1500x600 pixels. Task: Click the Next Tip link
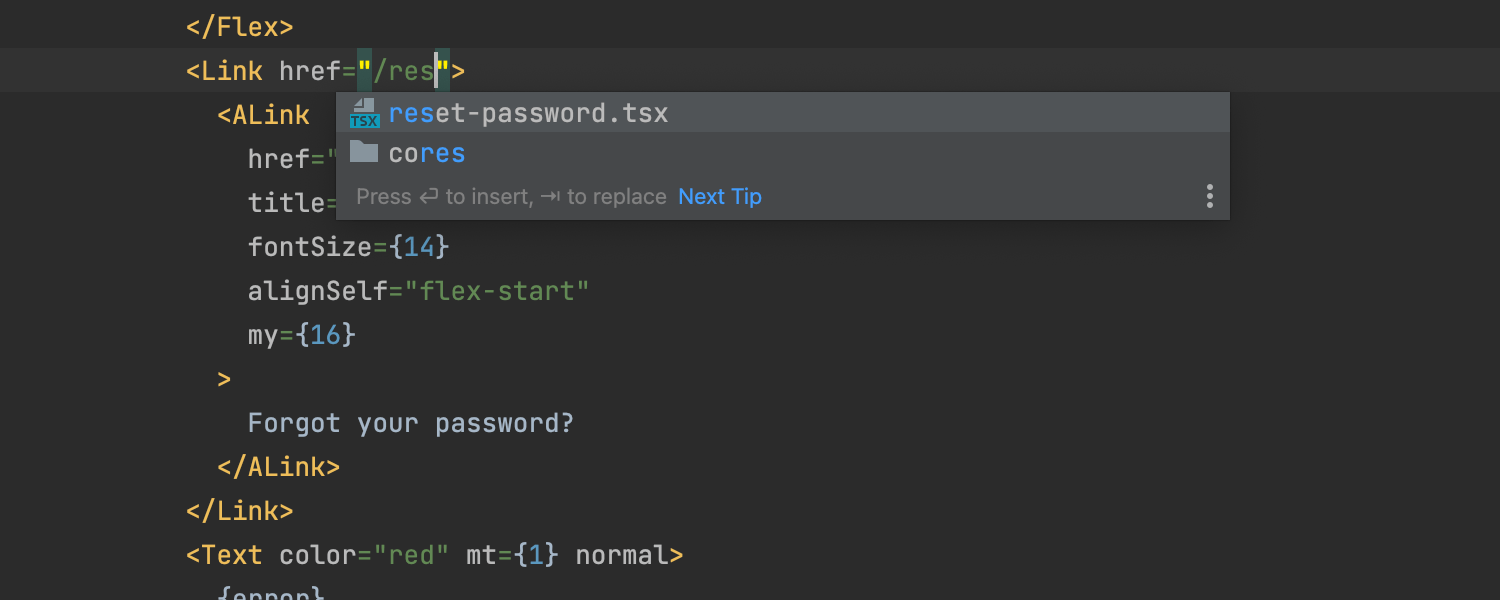720,197
